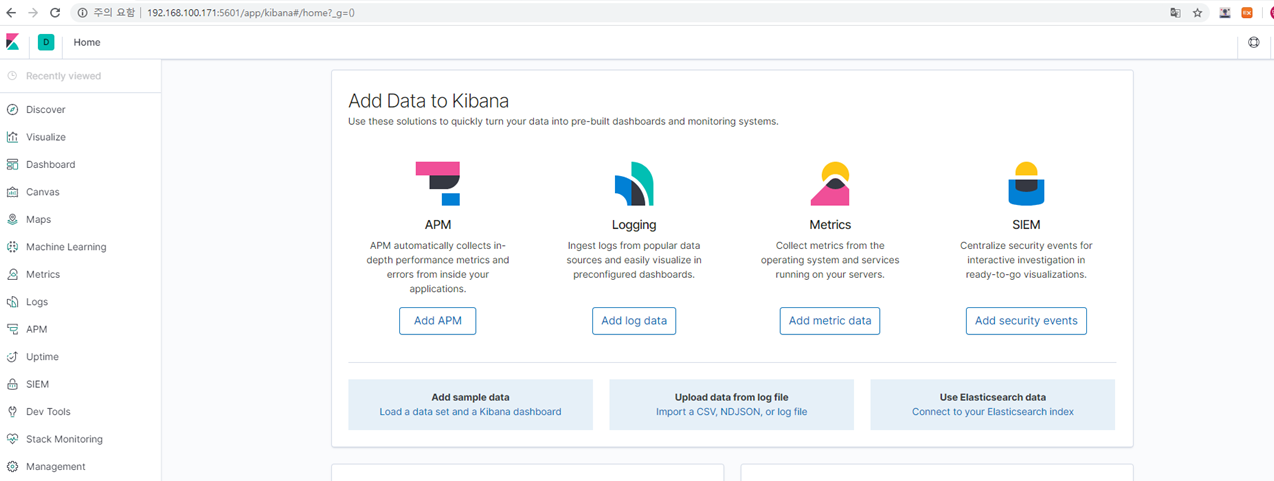Screen dimensions: 1274x481
Task: Click the SIEM solution logo
Action: pos(1026,184)
